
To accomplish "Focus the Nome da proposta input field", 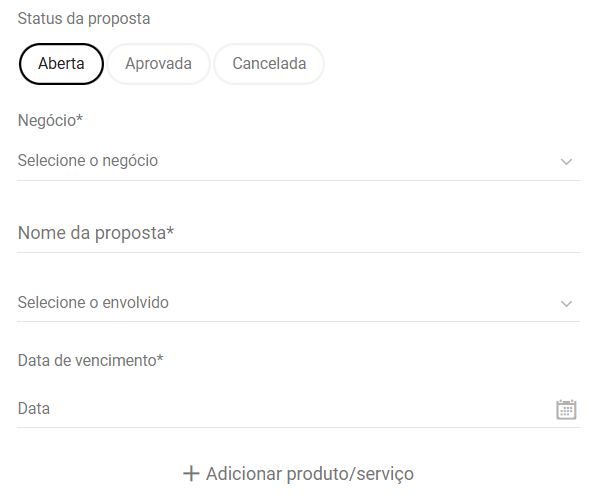I will [x=298, y=233].
